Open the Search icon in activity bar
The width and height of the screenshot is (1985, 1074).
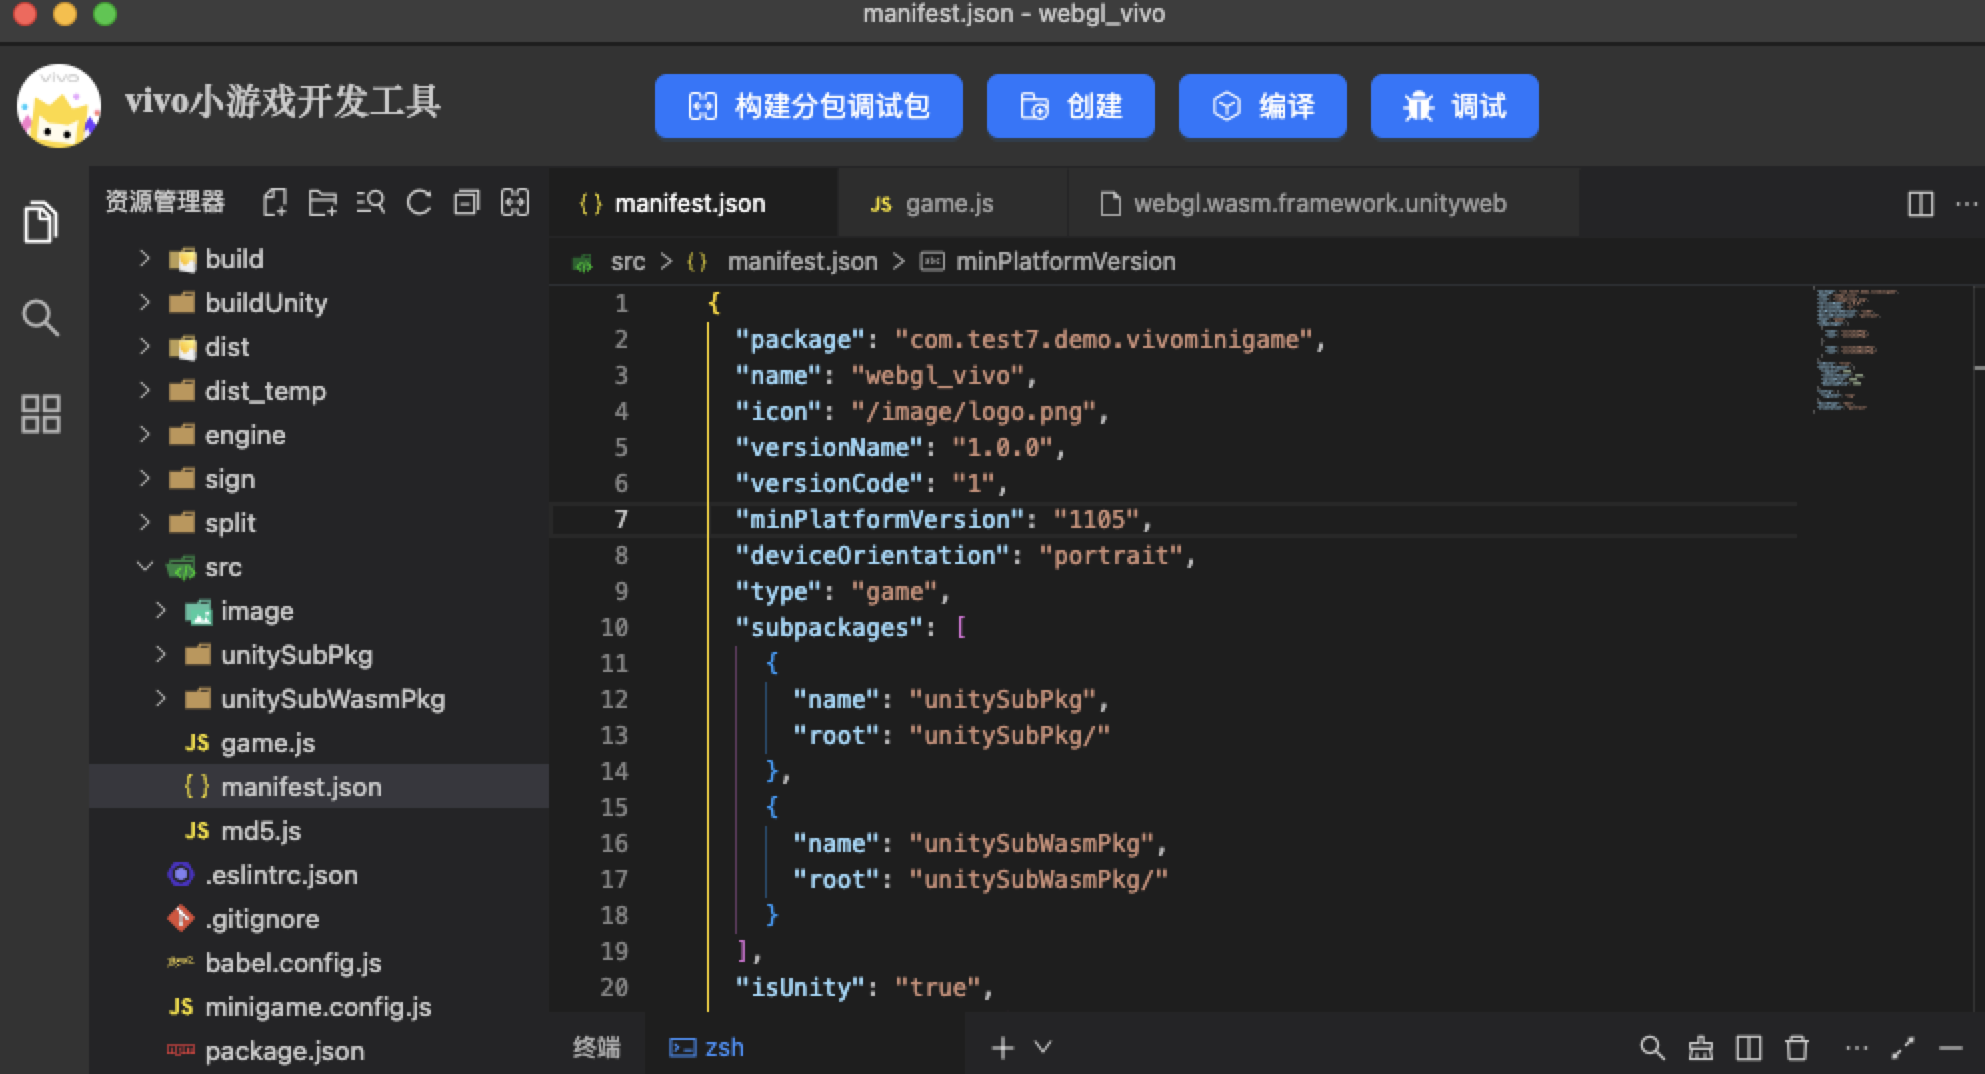click(40, 318)
